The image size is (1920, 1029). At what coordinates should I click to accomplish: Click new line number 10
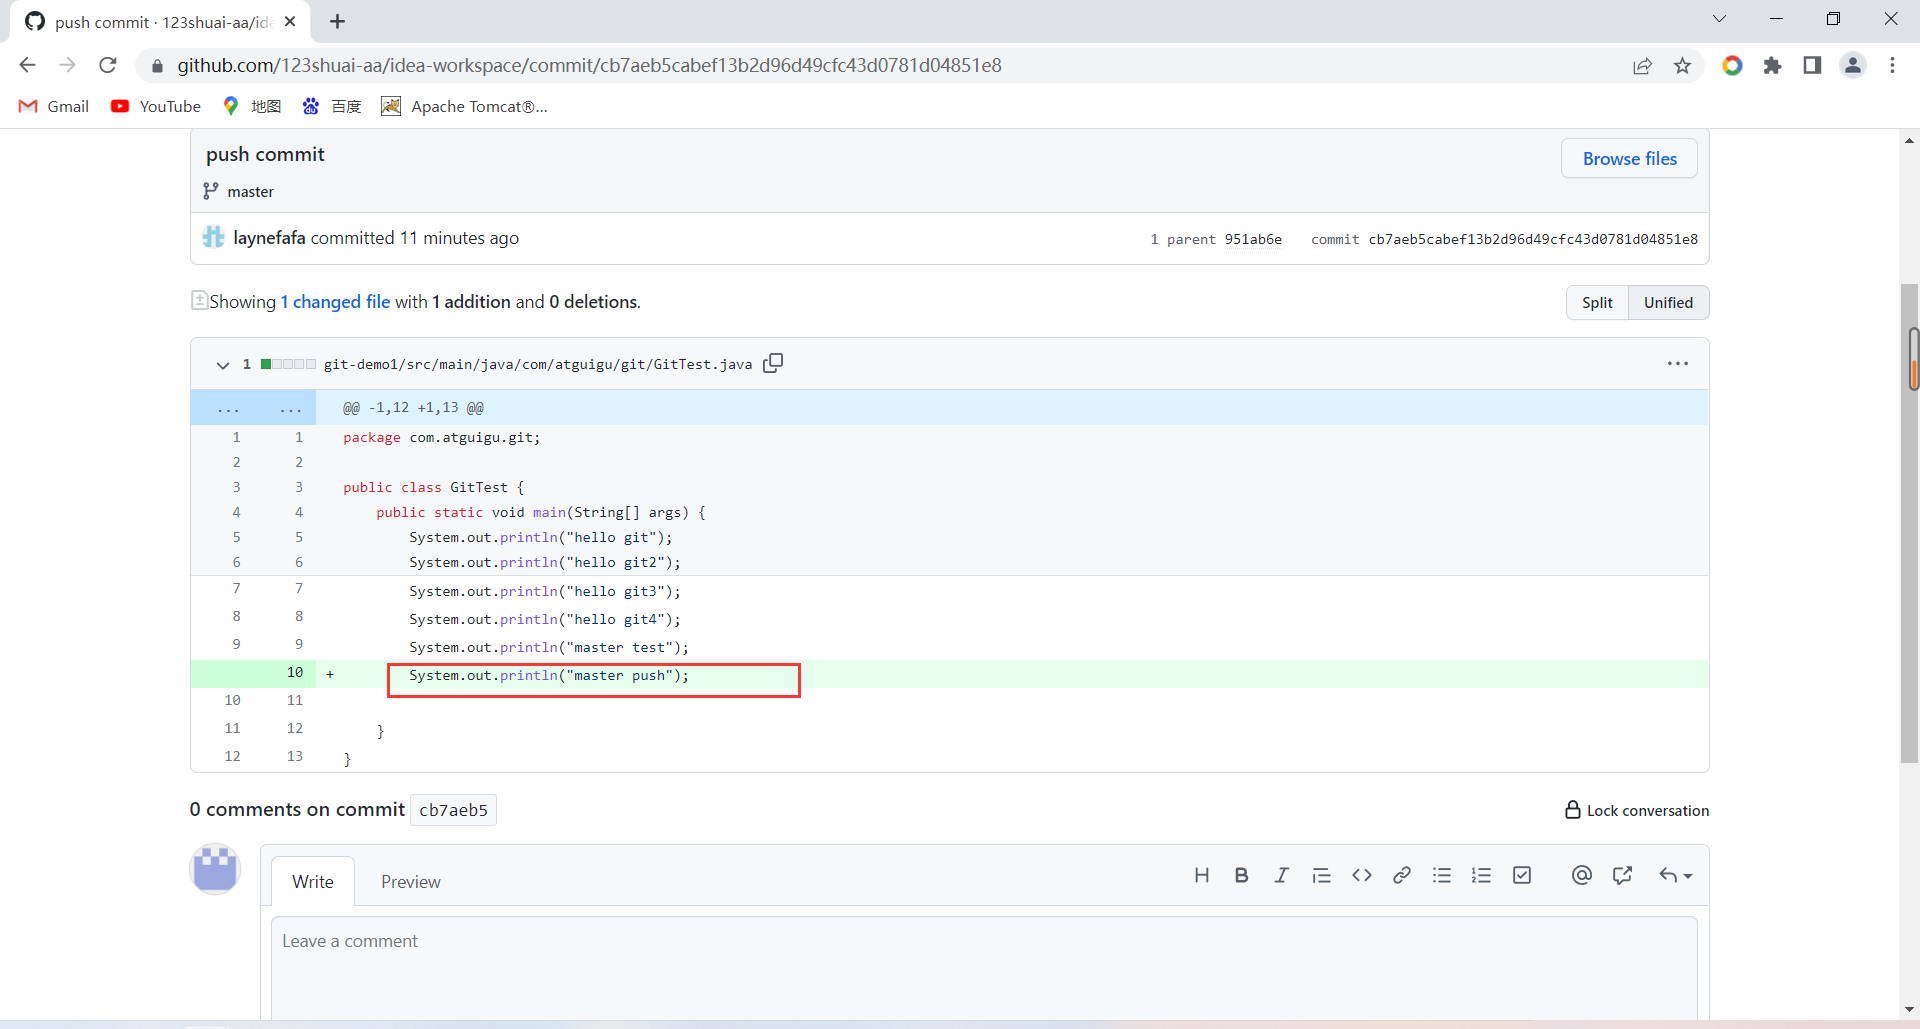pos(295,673)
